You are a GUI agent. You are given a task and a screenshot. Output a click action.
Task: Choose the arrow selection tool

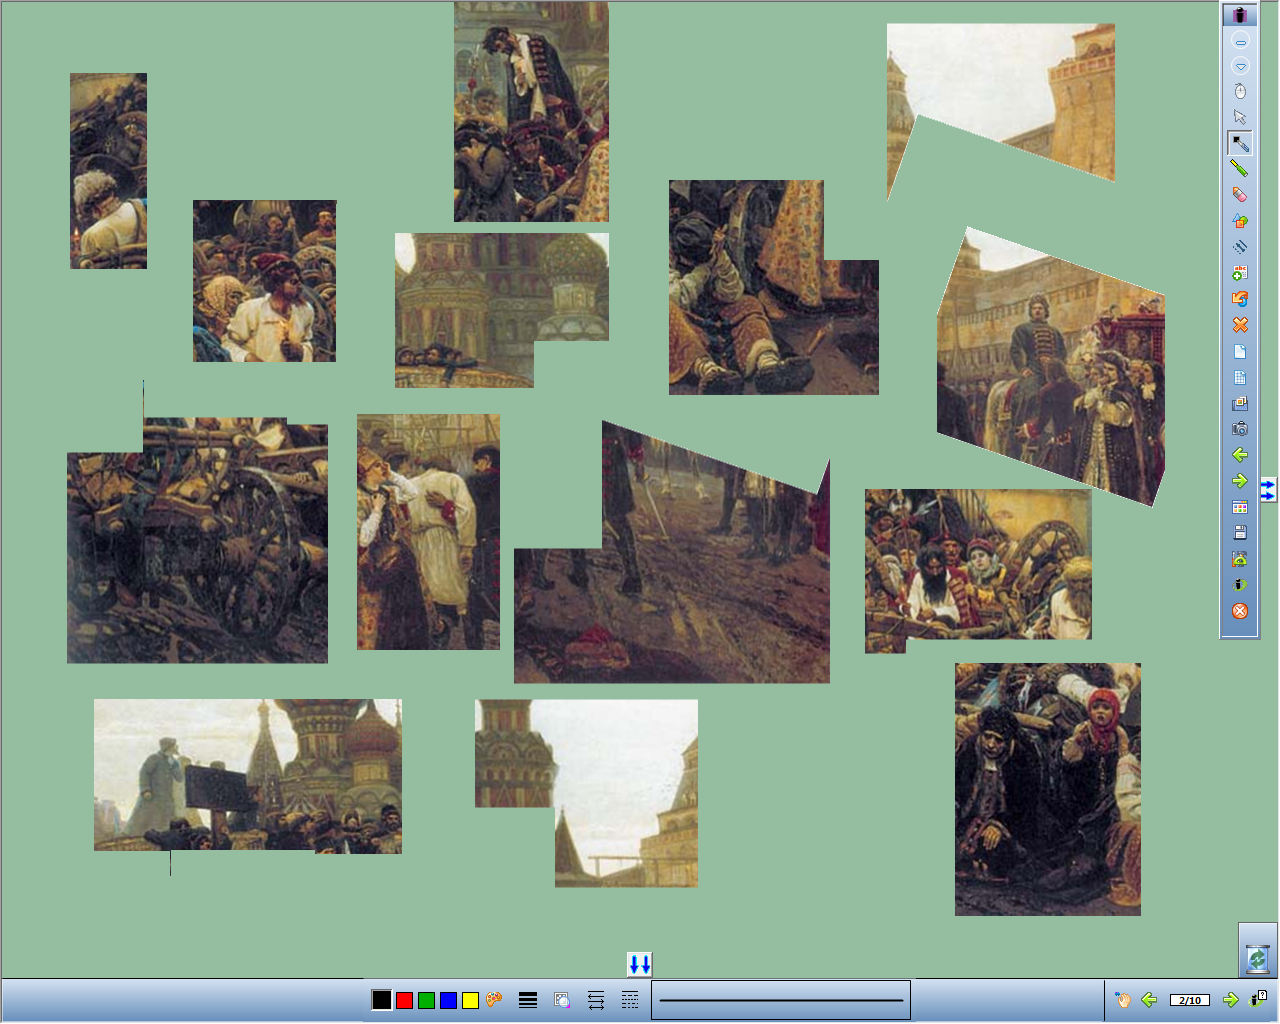point(1240,117)
